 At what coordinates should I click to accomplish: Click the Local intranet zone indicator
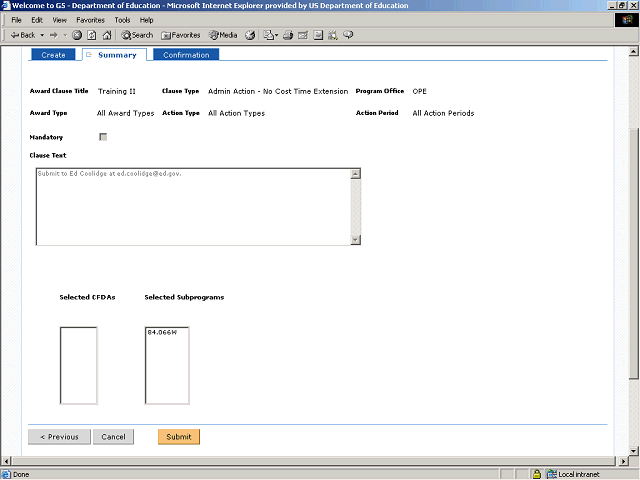point(573,474)
